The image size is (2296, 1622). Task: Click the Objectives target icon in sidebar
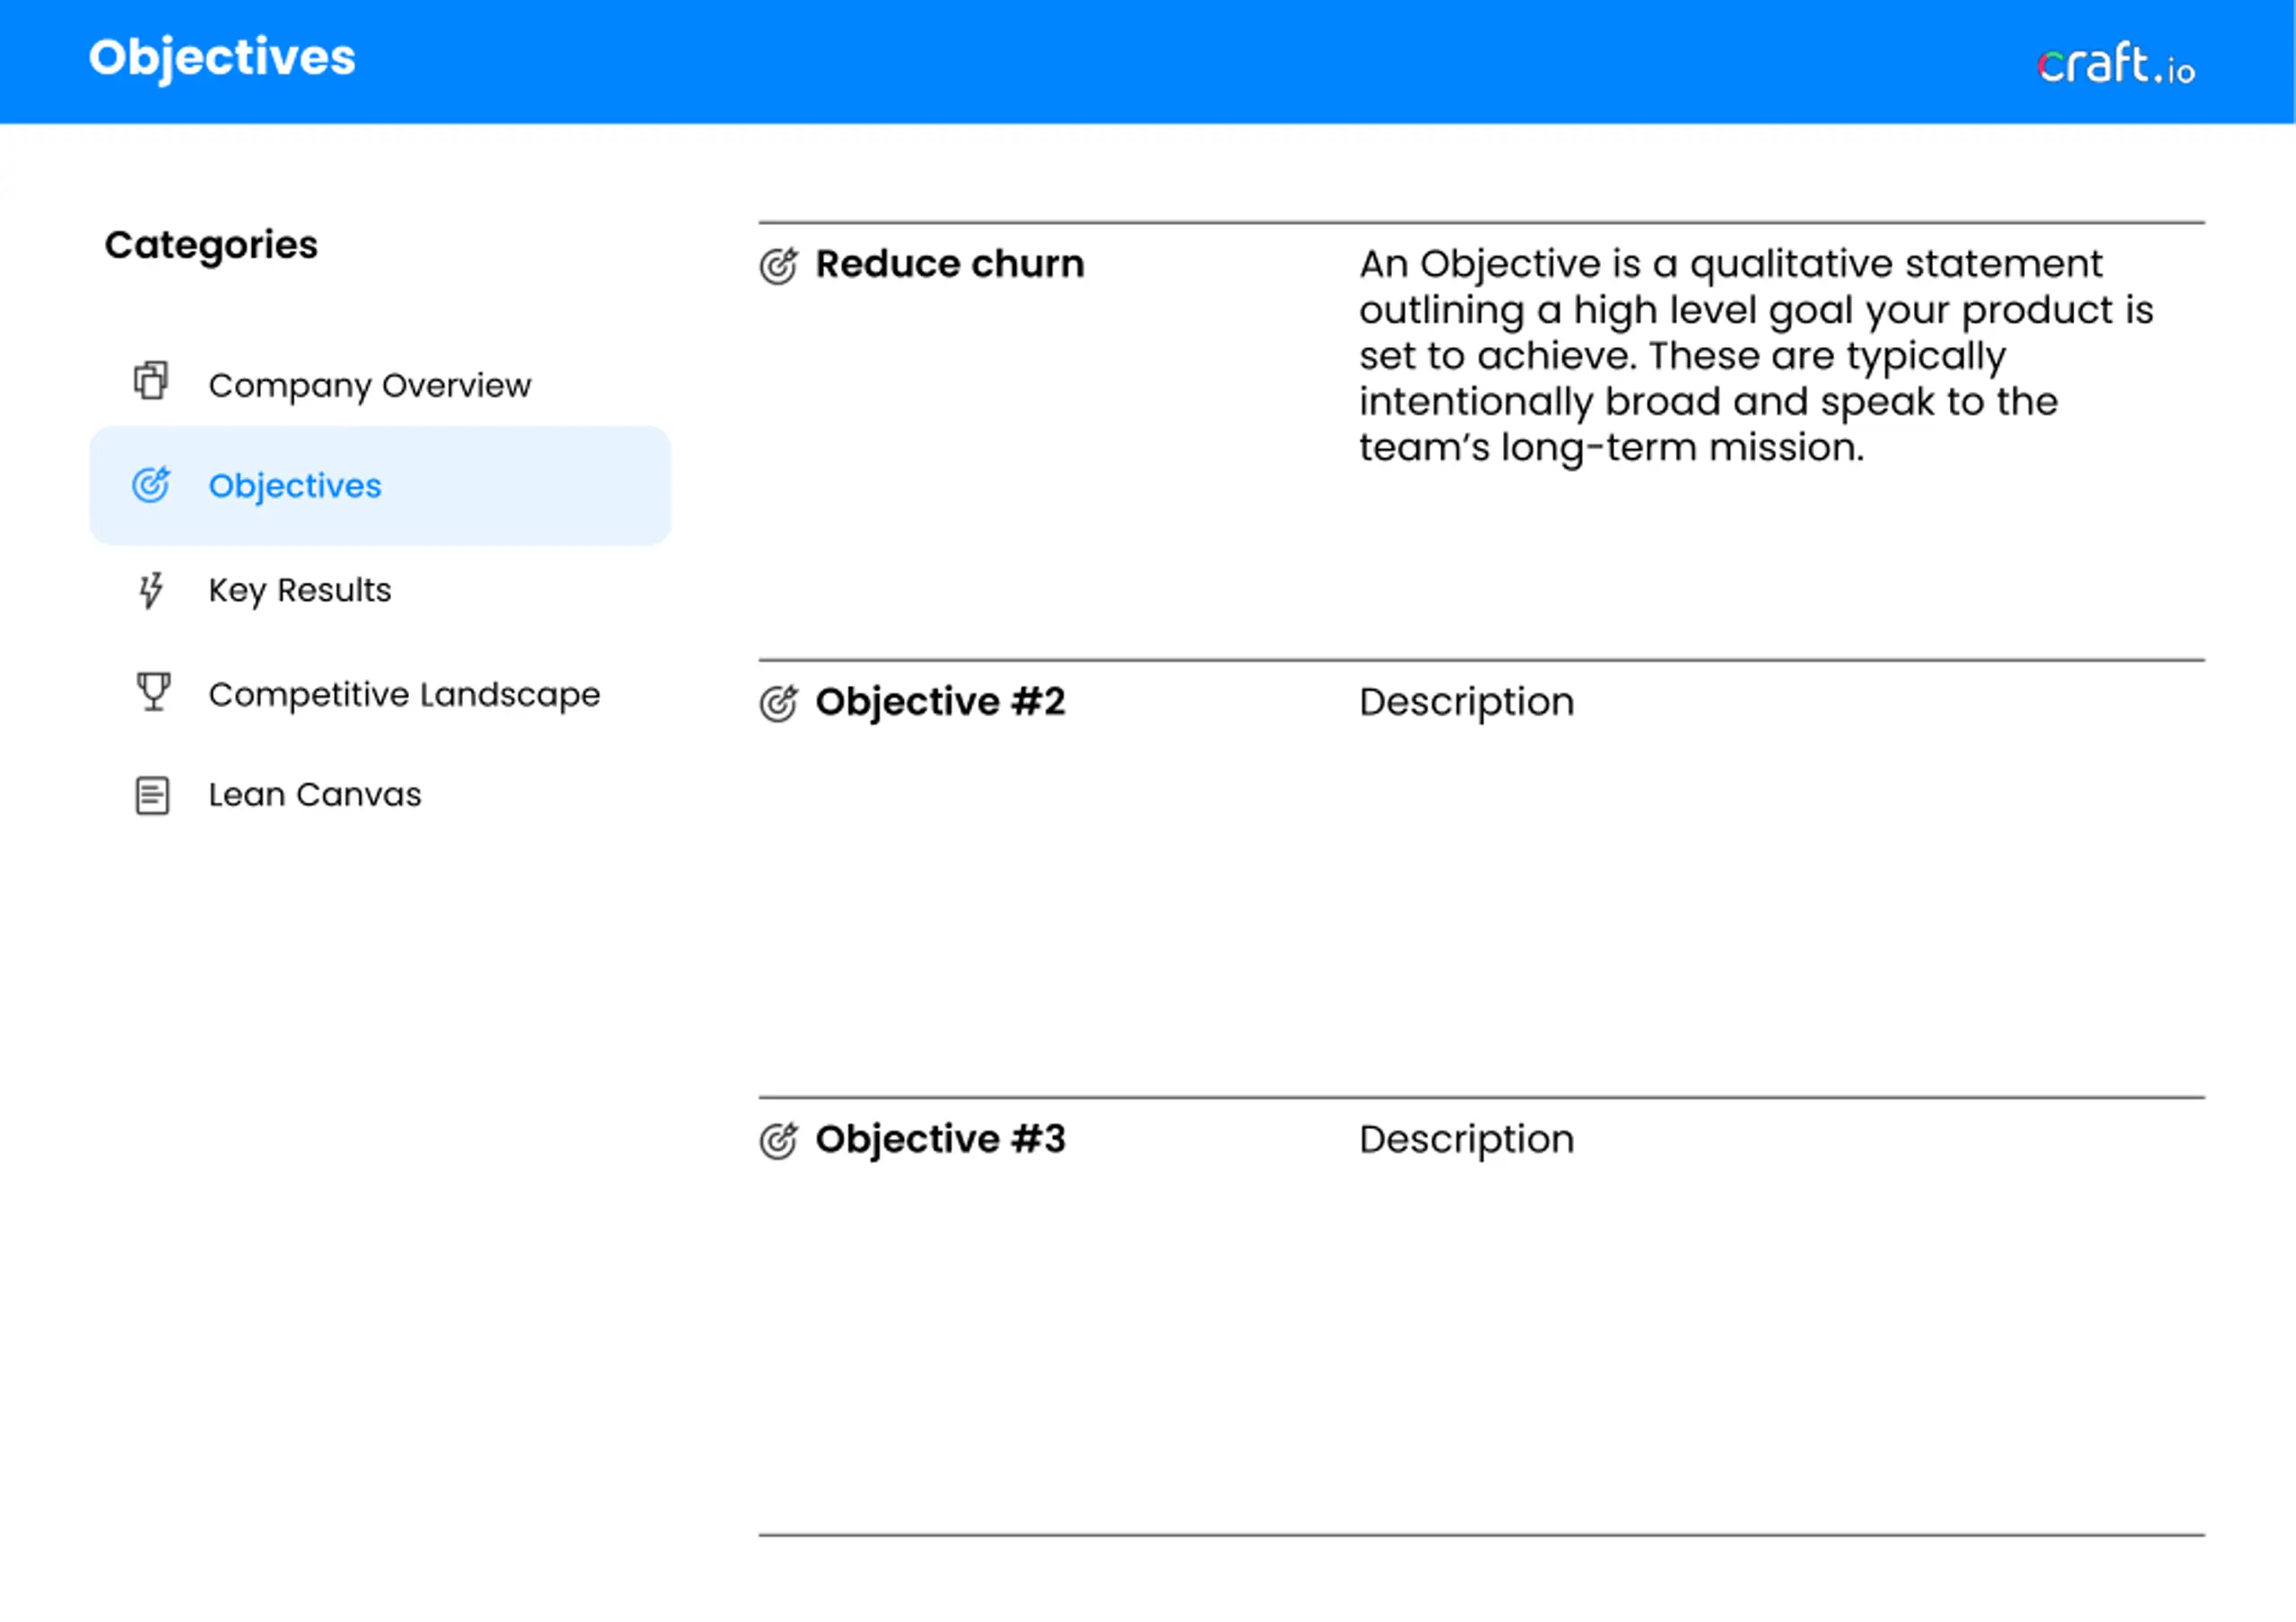pyautogui.click(x=151, y=485)
